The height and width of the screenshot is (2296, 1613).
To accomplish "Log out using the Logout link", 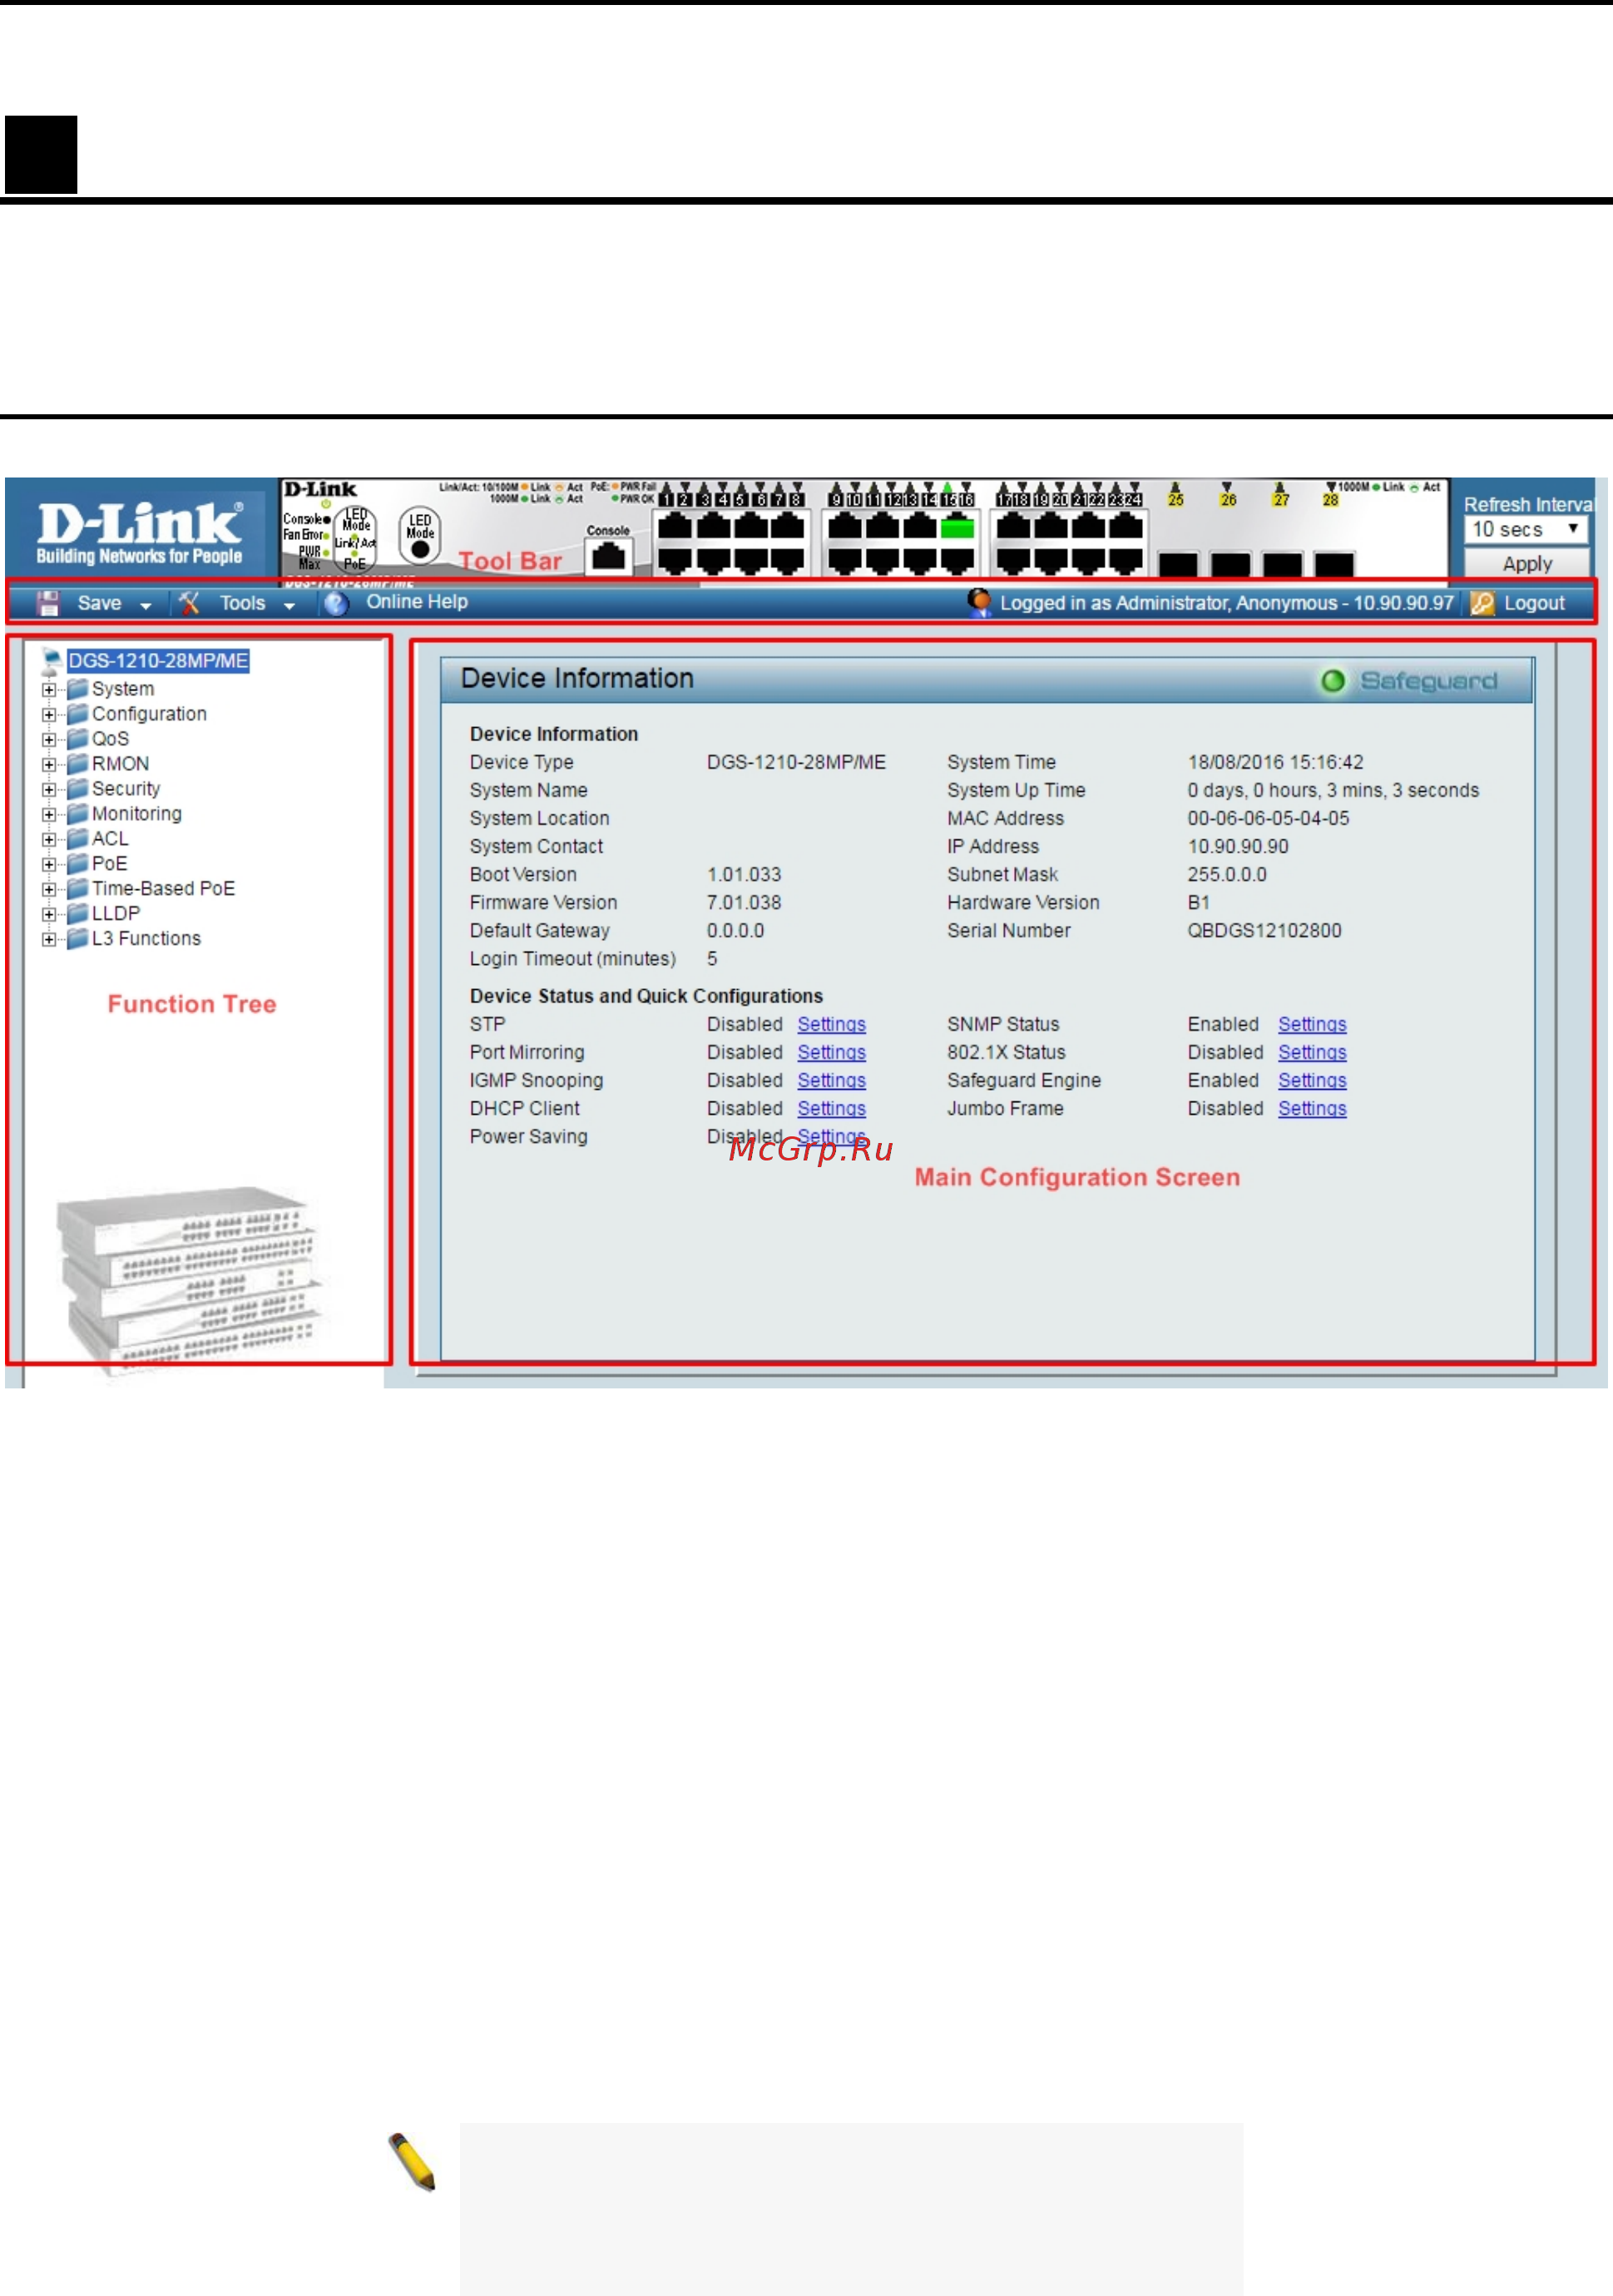I will point(1534,603).
